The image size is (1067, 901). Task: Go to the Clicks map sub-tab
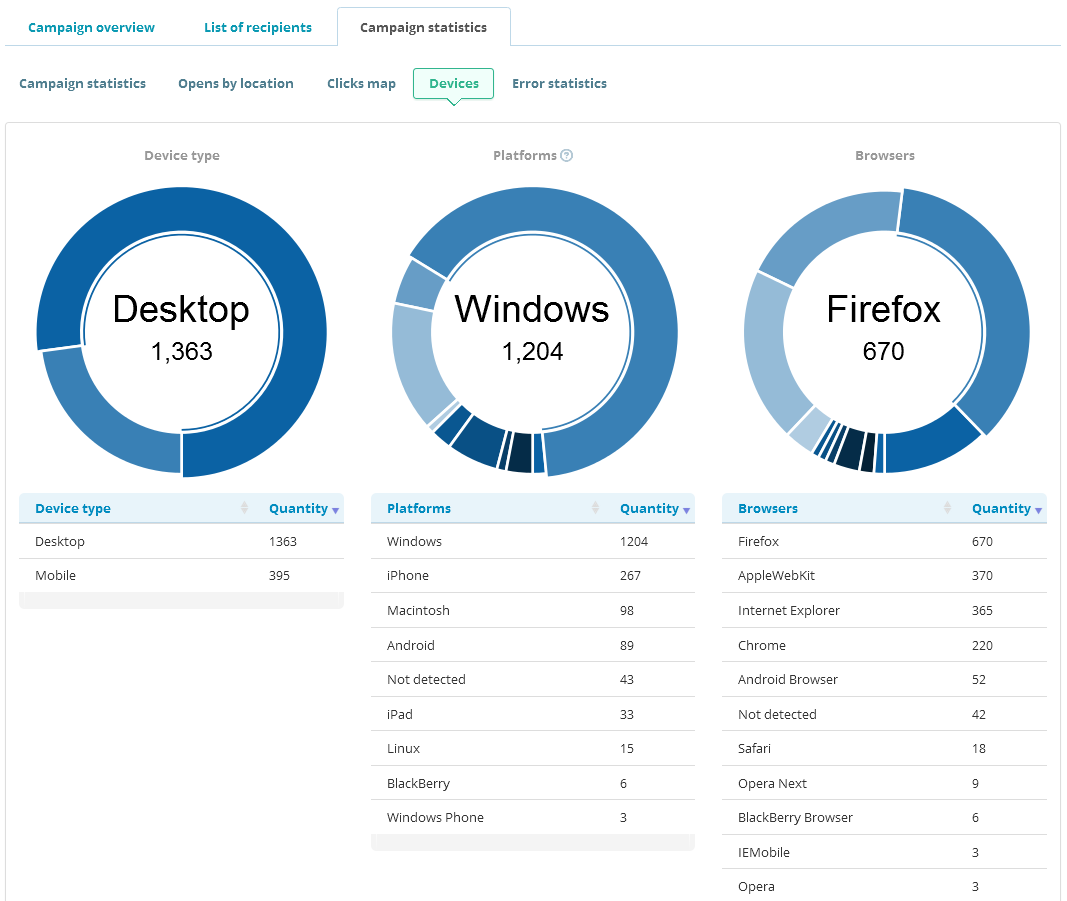361,84
